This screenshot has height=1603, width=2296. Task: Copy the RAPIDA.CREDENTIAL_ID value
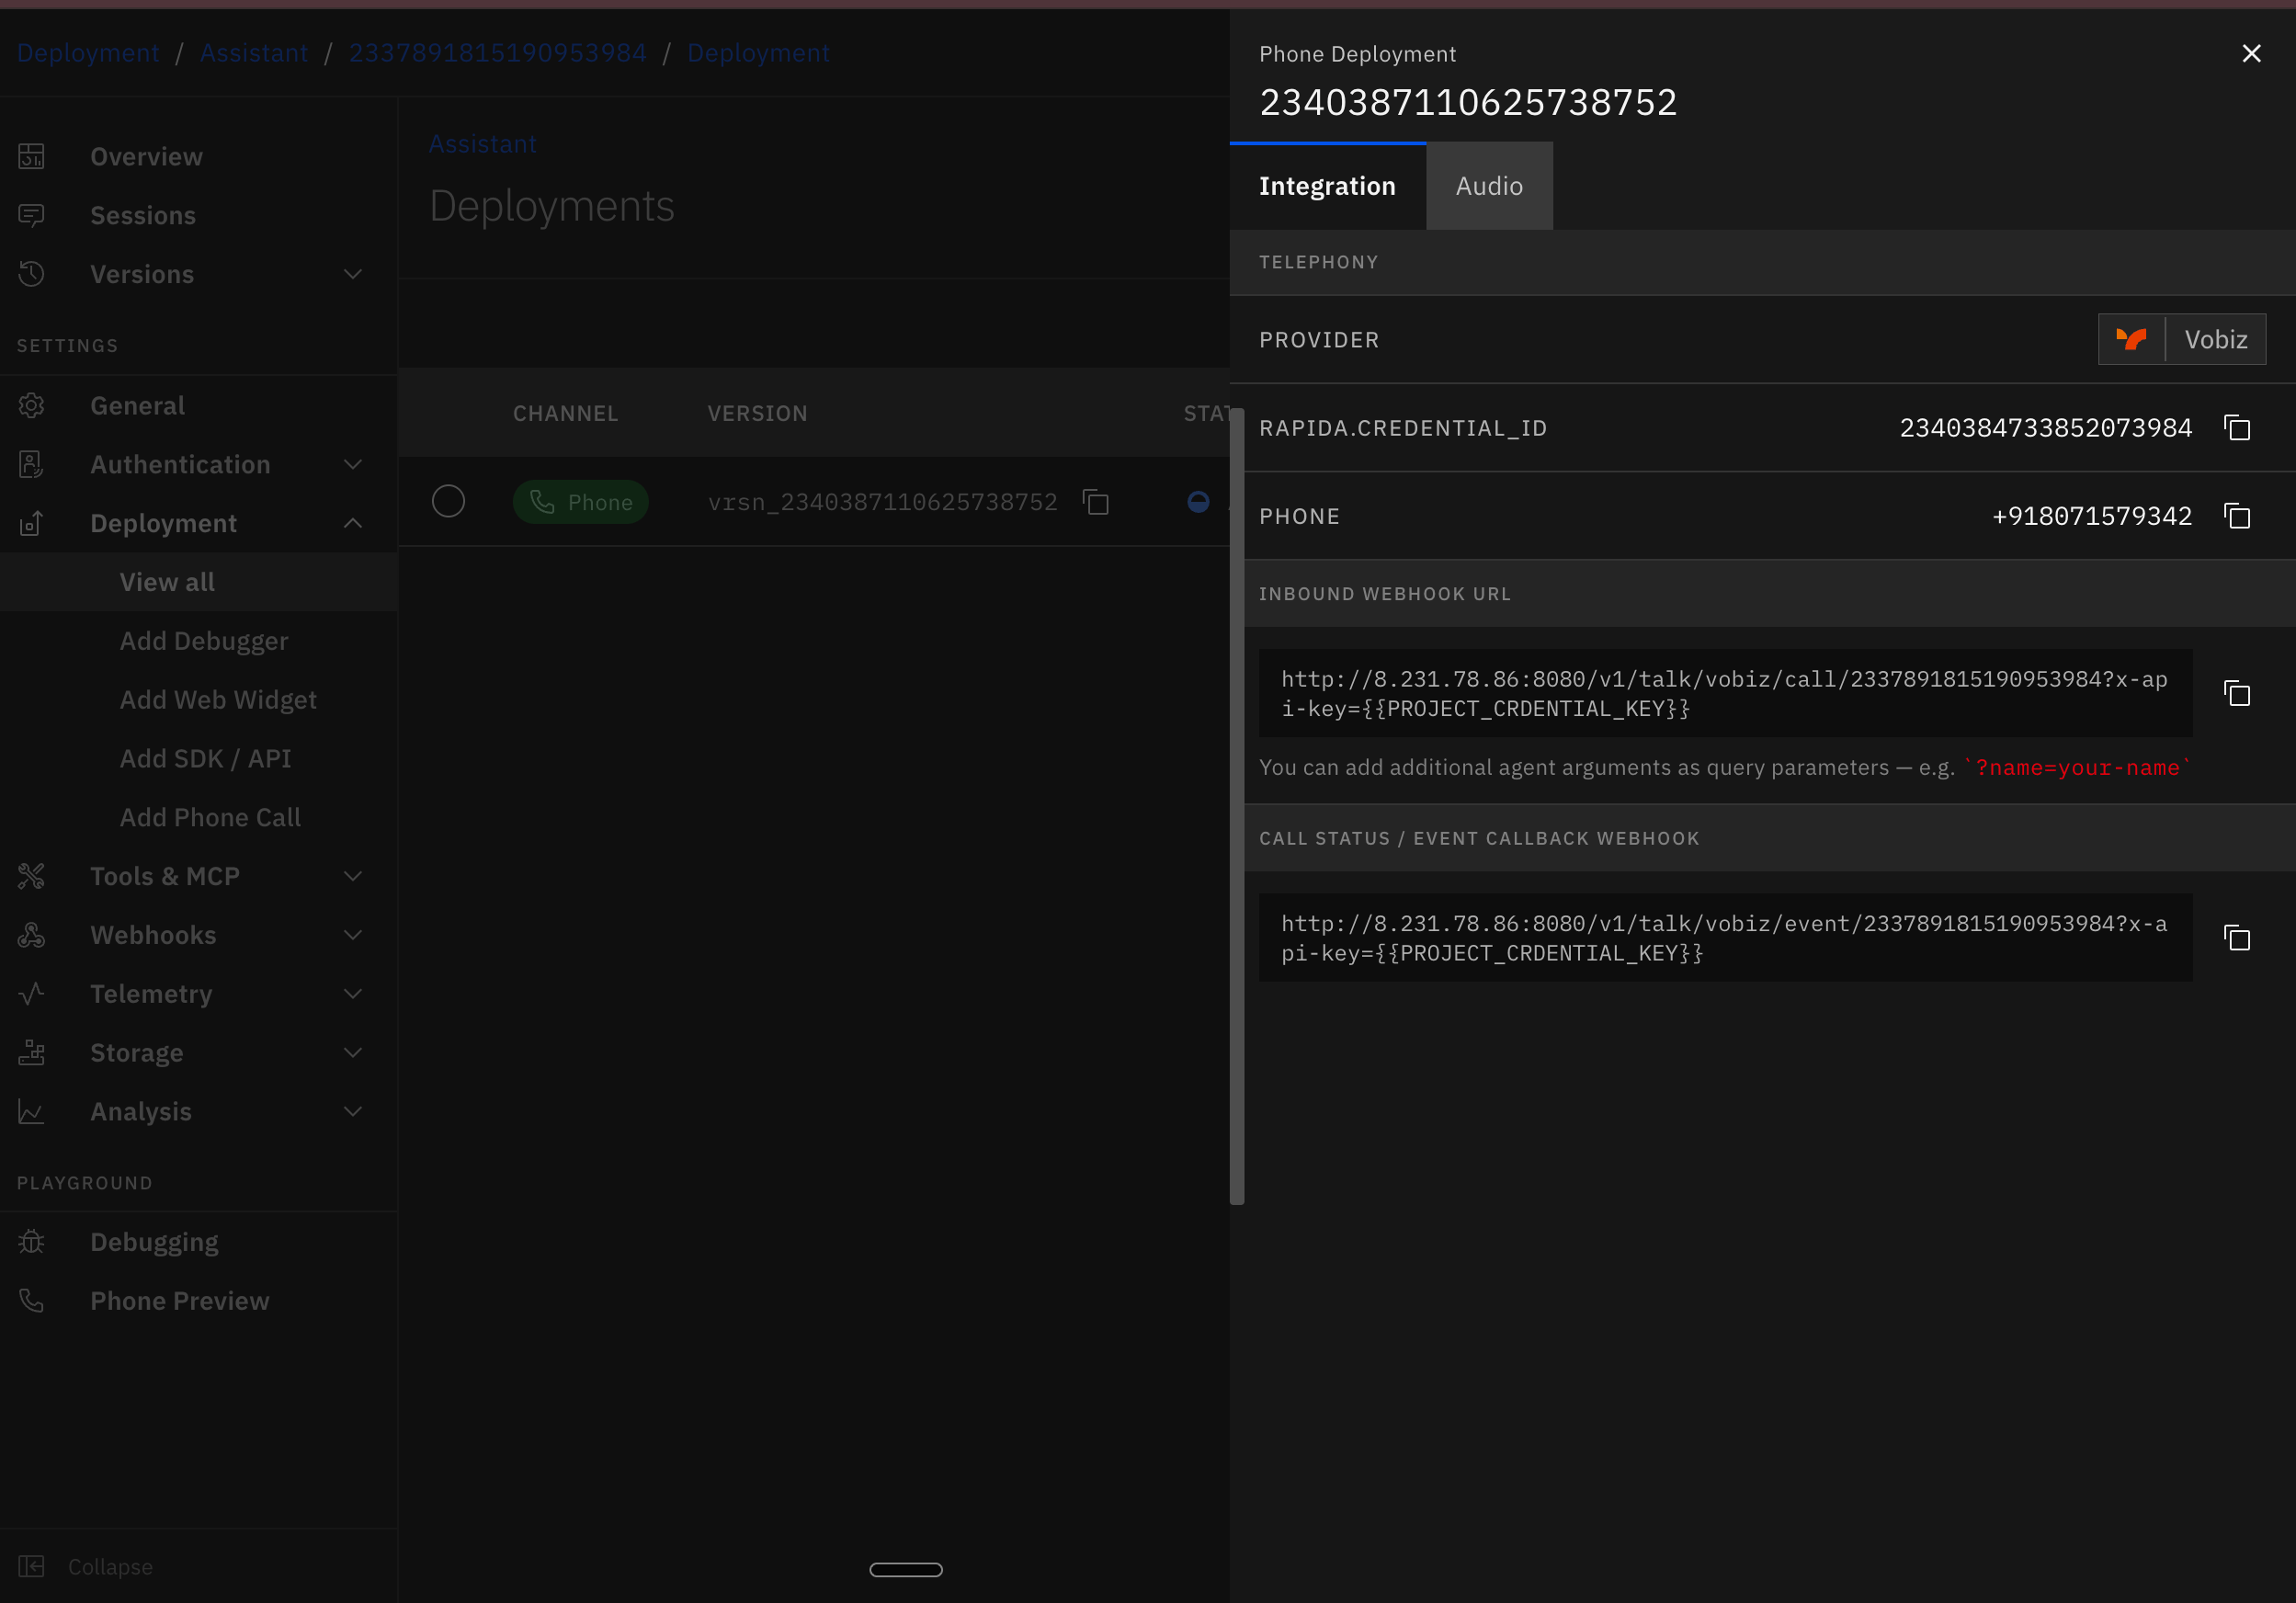pyautogui.click(x=2237, y=428)
